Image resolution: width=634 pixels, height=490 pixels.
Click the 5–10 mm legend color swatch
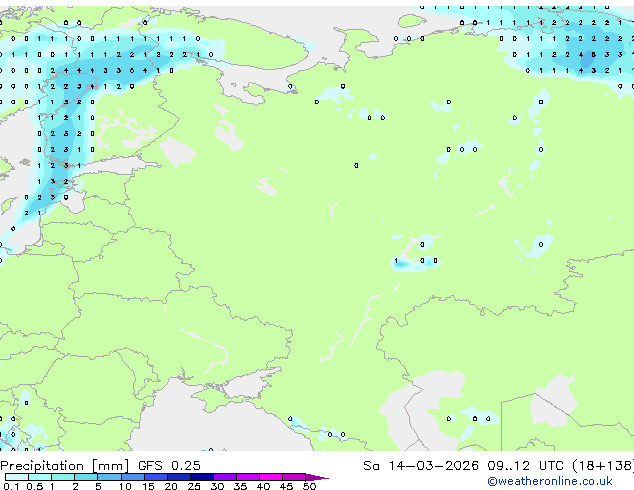point(109,477)
